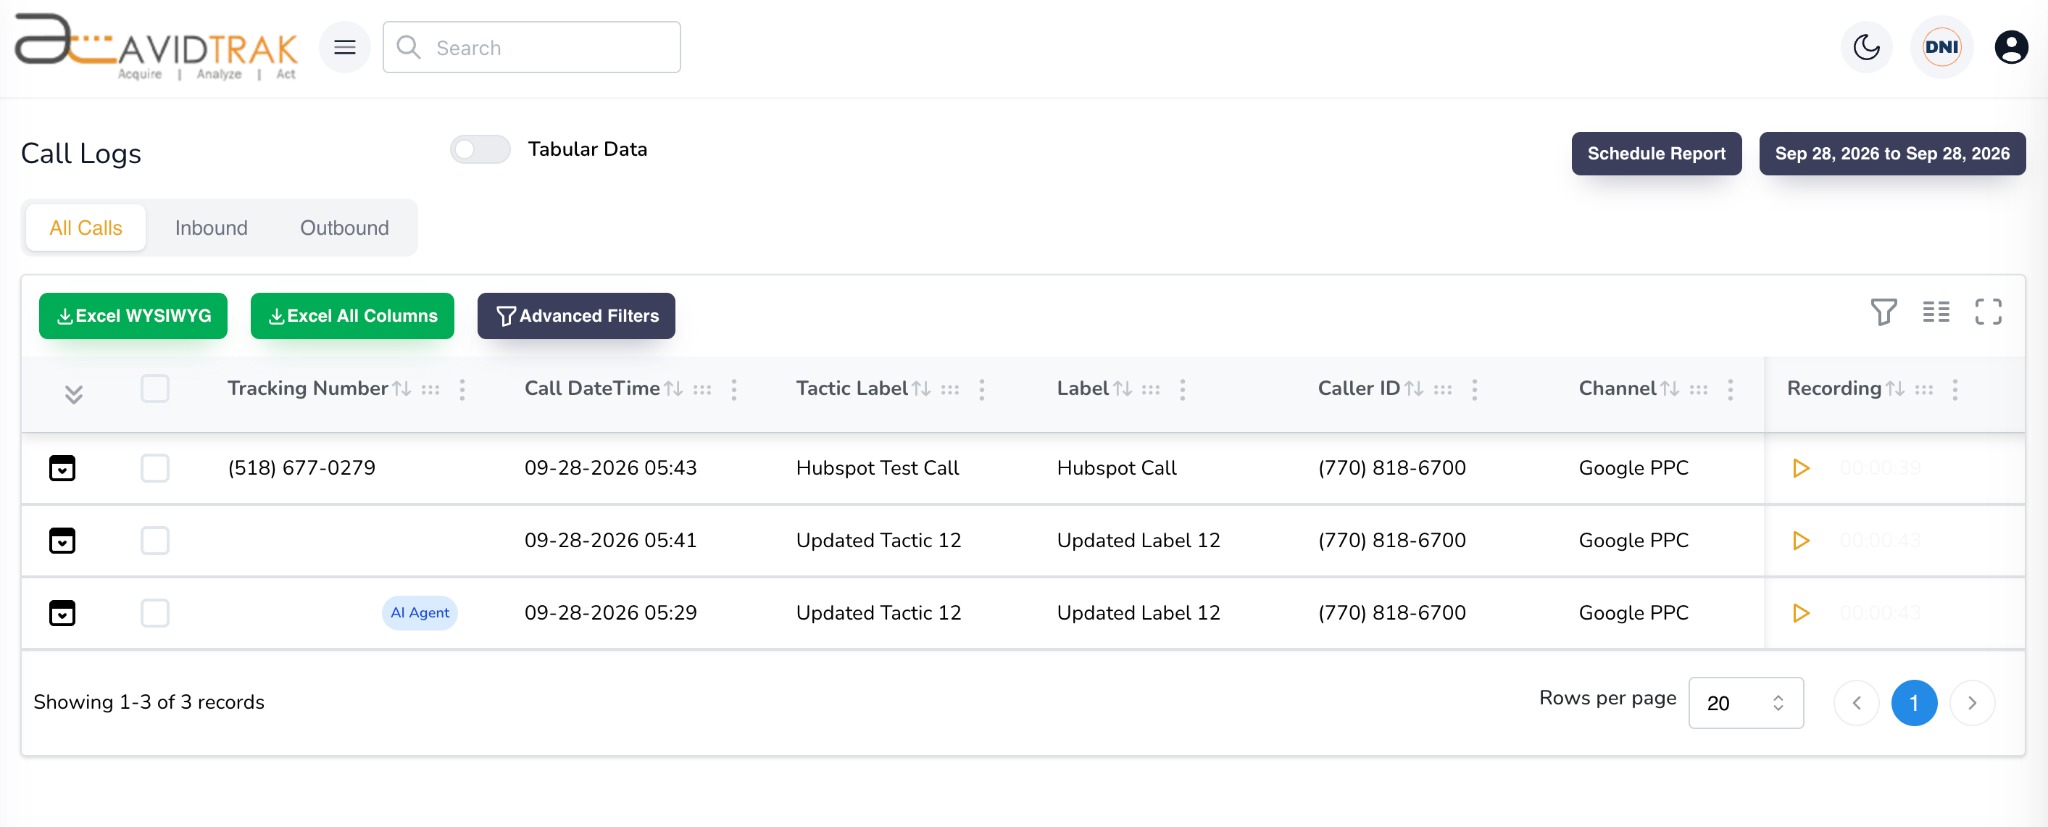2048x827 pixels.
Task: Open Channel column options menu
Action: (x=1730, y=389)
